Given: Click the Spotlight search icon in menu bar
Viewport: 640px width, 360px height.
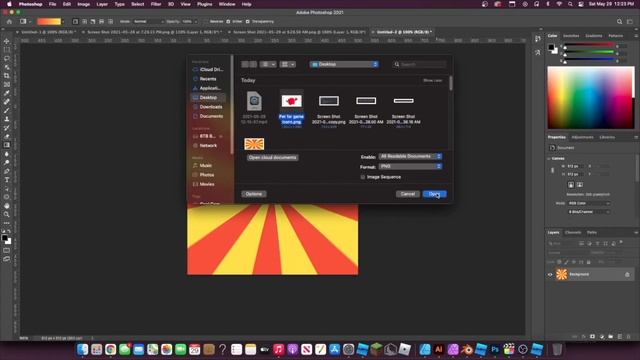Looking at the screenshot, I should coord(570,4).
